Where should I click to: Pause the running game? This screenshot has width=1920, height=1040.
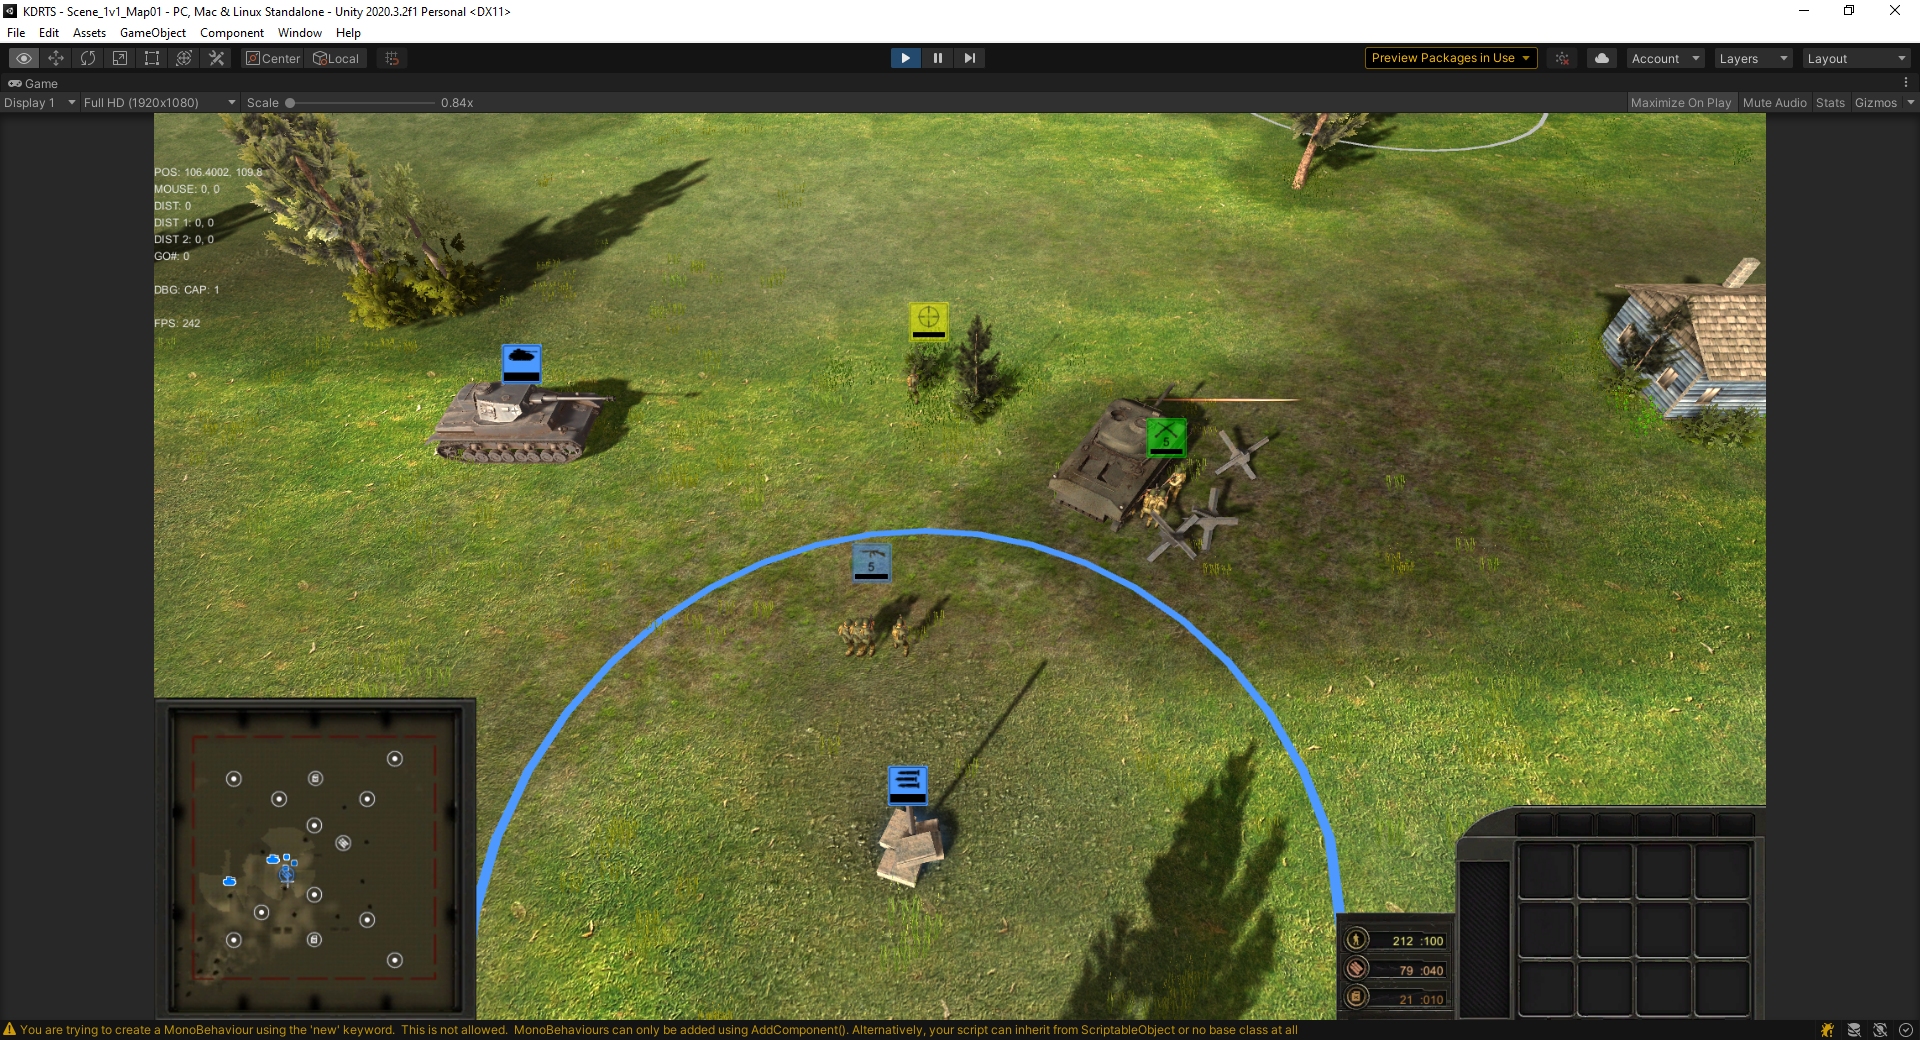point(937,58)
